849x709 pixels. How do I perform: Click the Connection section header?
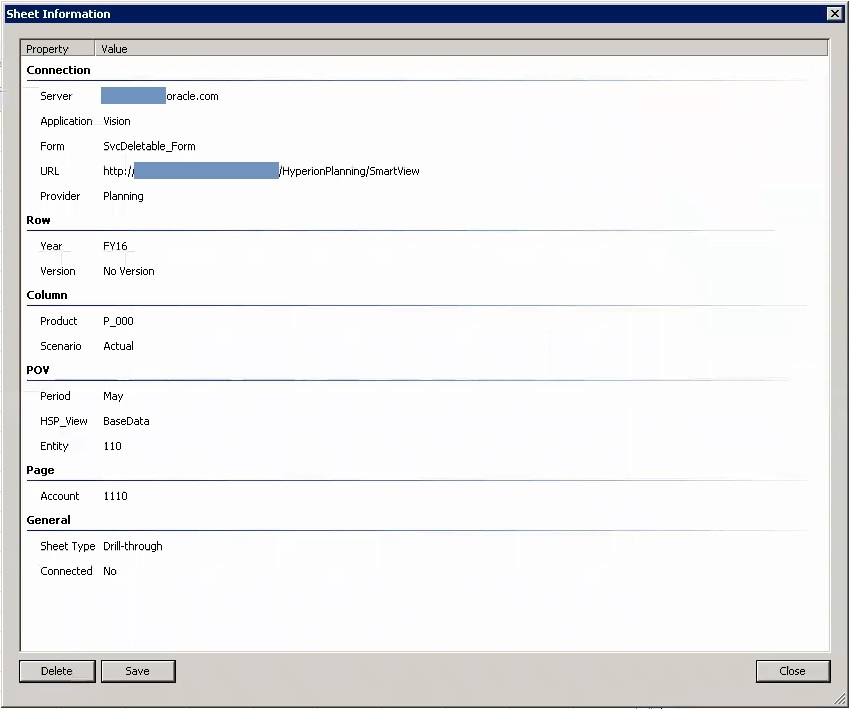point(58,70)
